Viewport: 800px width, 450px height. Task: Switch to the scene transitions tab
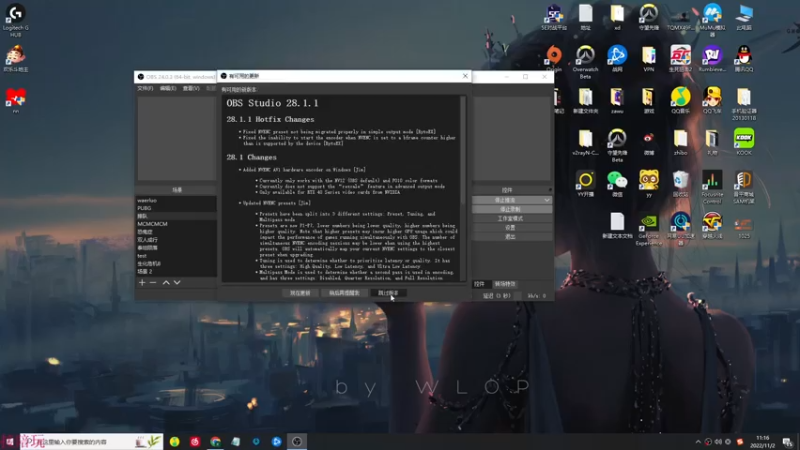click(505, 284)
